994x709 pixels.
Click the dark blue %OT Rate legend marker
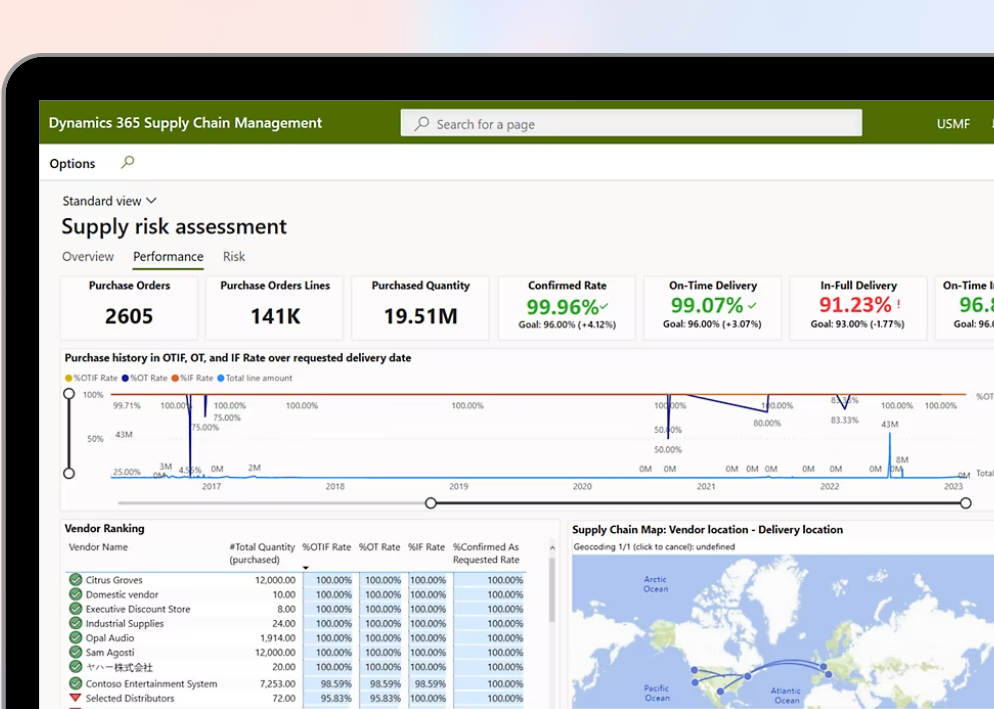pos(125,378)
